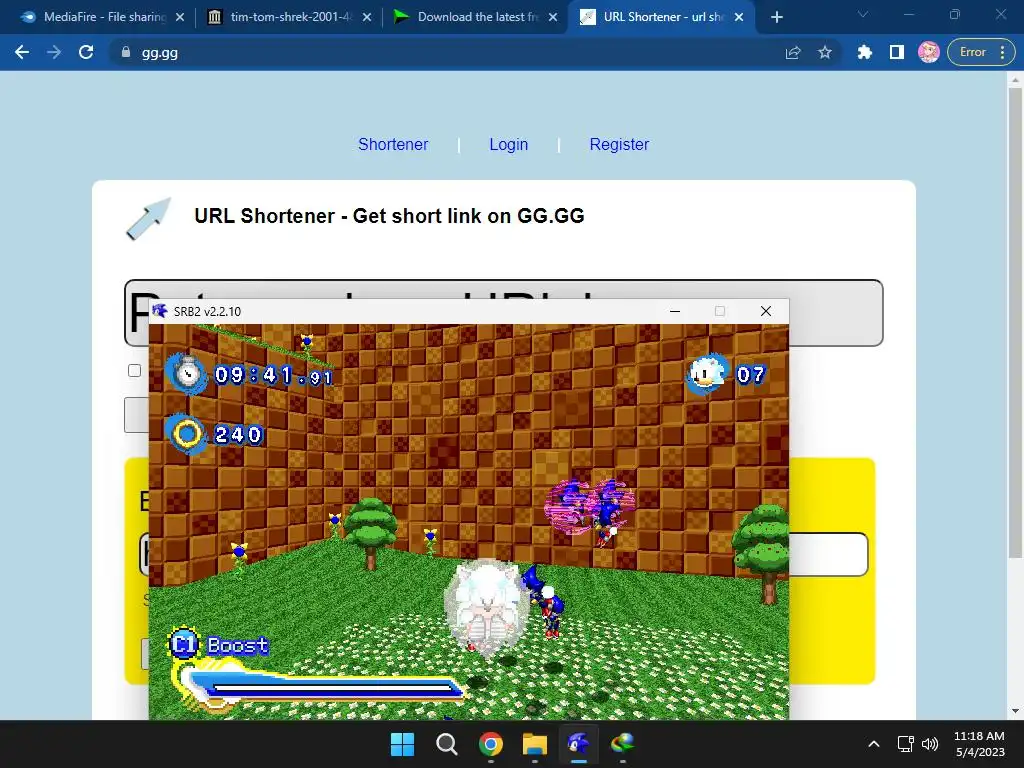Open Windows Search from the taskbar
1024x768 pixels.
447,744
